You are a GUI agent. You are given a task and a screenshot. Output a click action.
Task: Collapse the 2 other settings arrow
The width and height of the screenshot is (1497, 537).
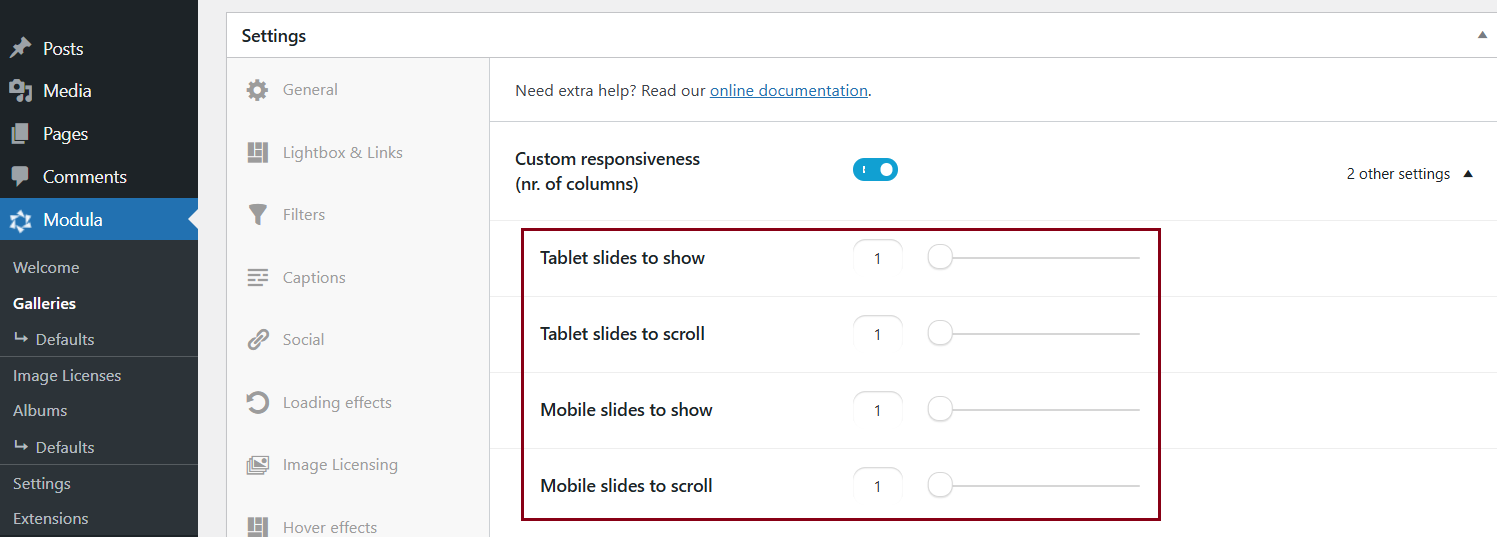[1468, 174]
